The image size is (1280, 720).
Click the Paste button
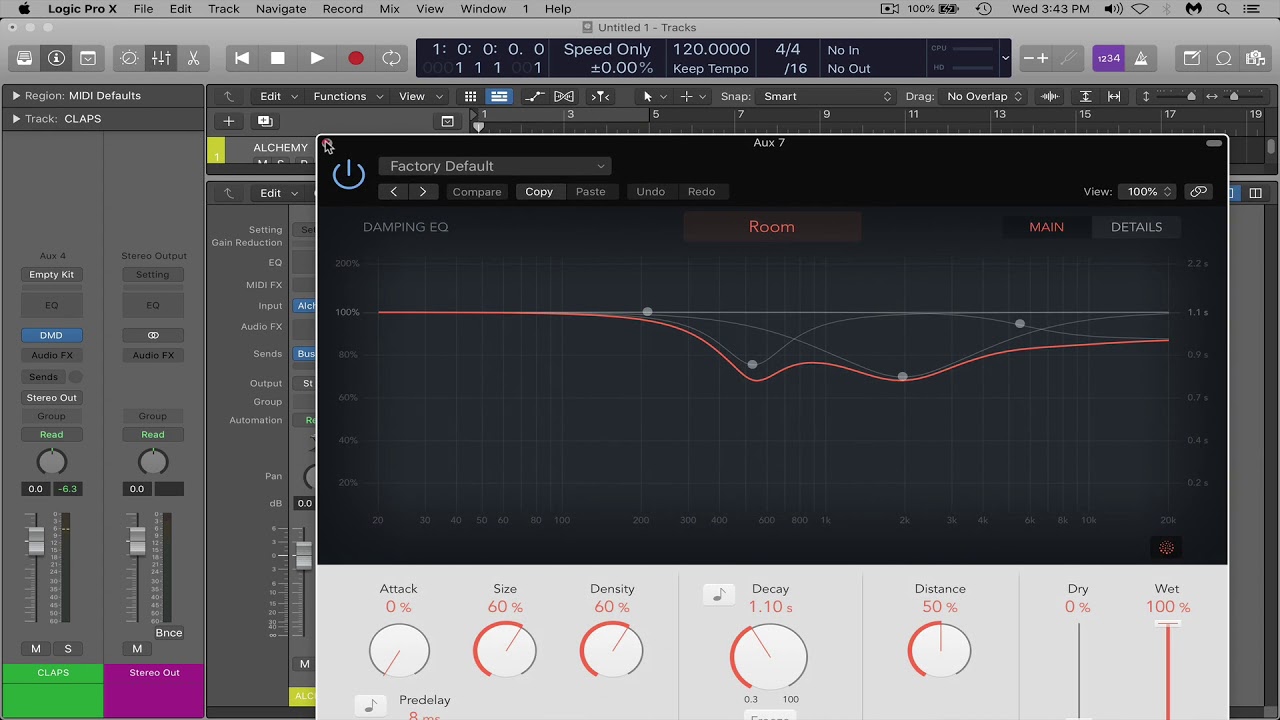click(590, 192)
